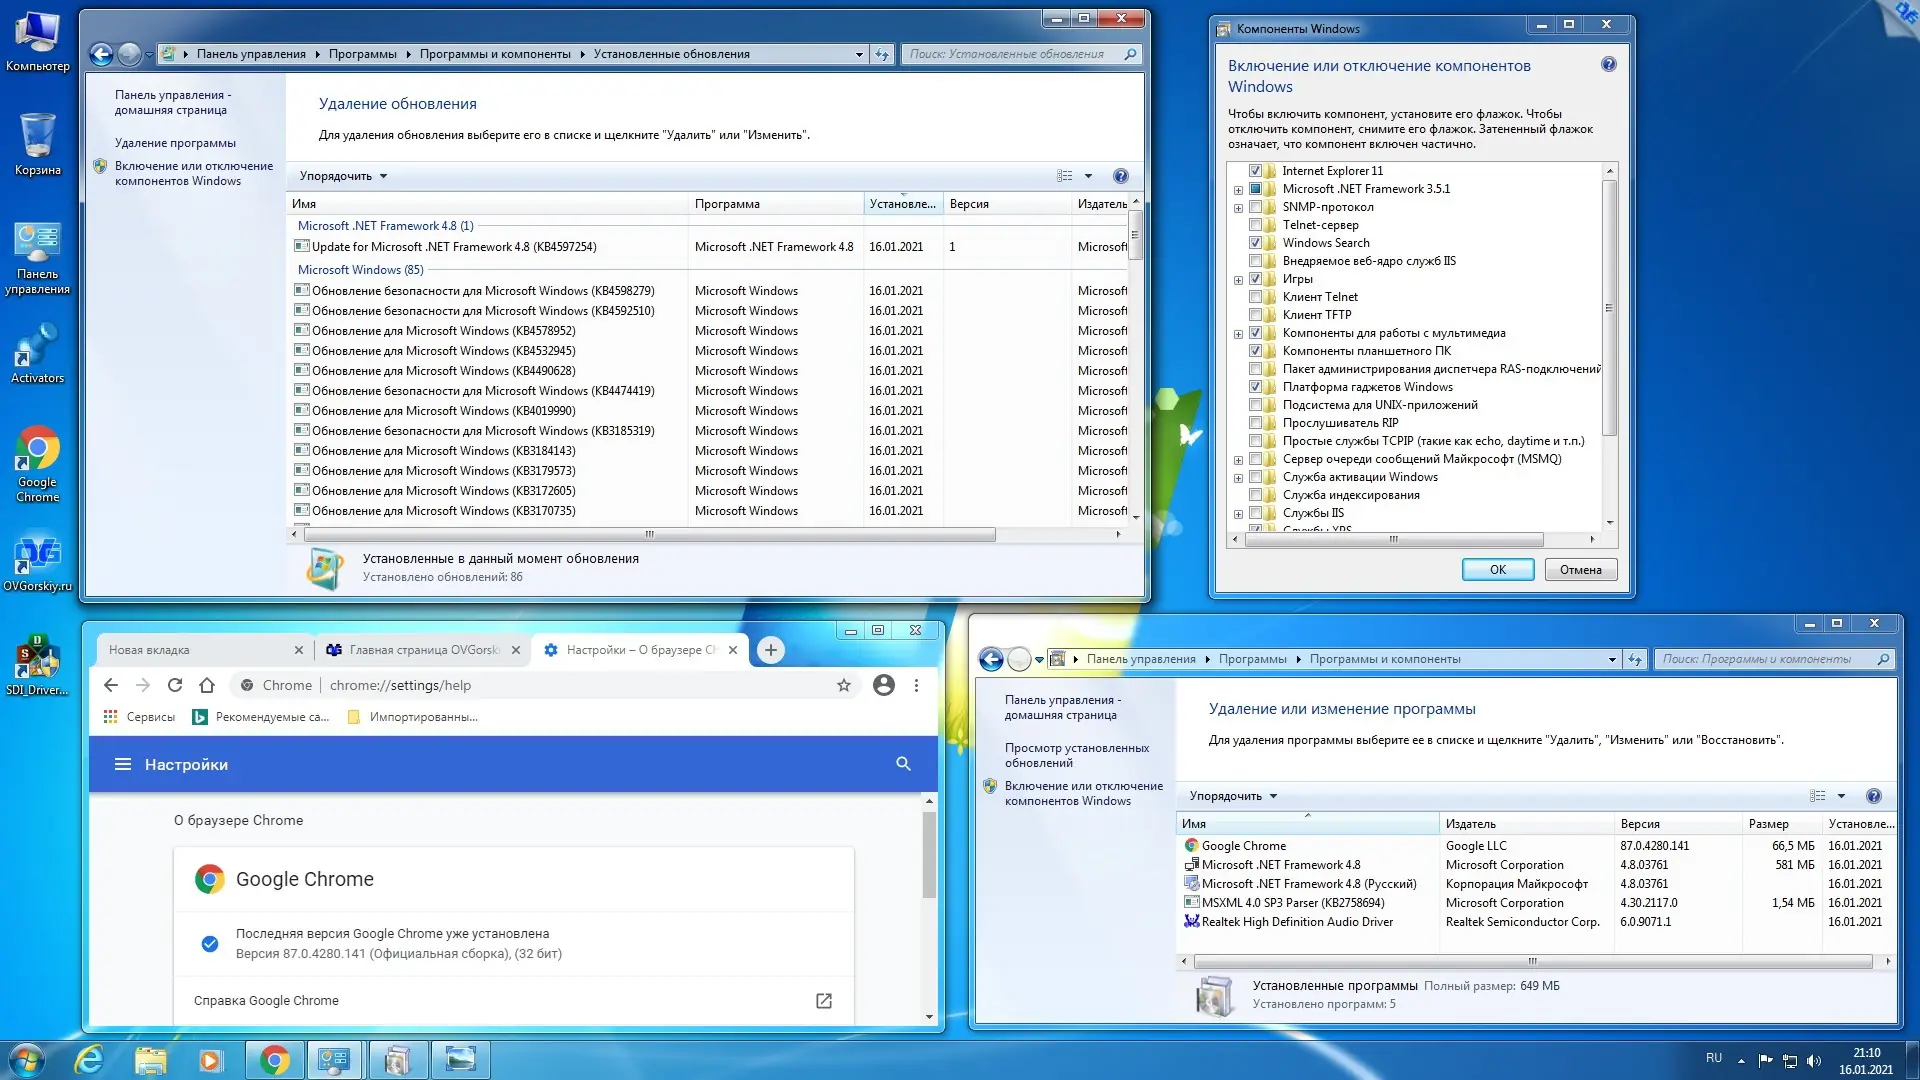This screenshot has width=1920, height=1080.
Task: Click the Chrome home button icon
Action: pos(207,685)
